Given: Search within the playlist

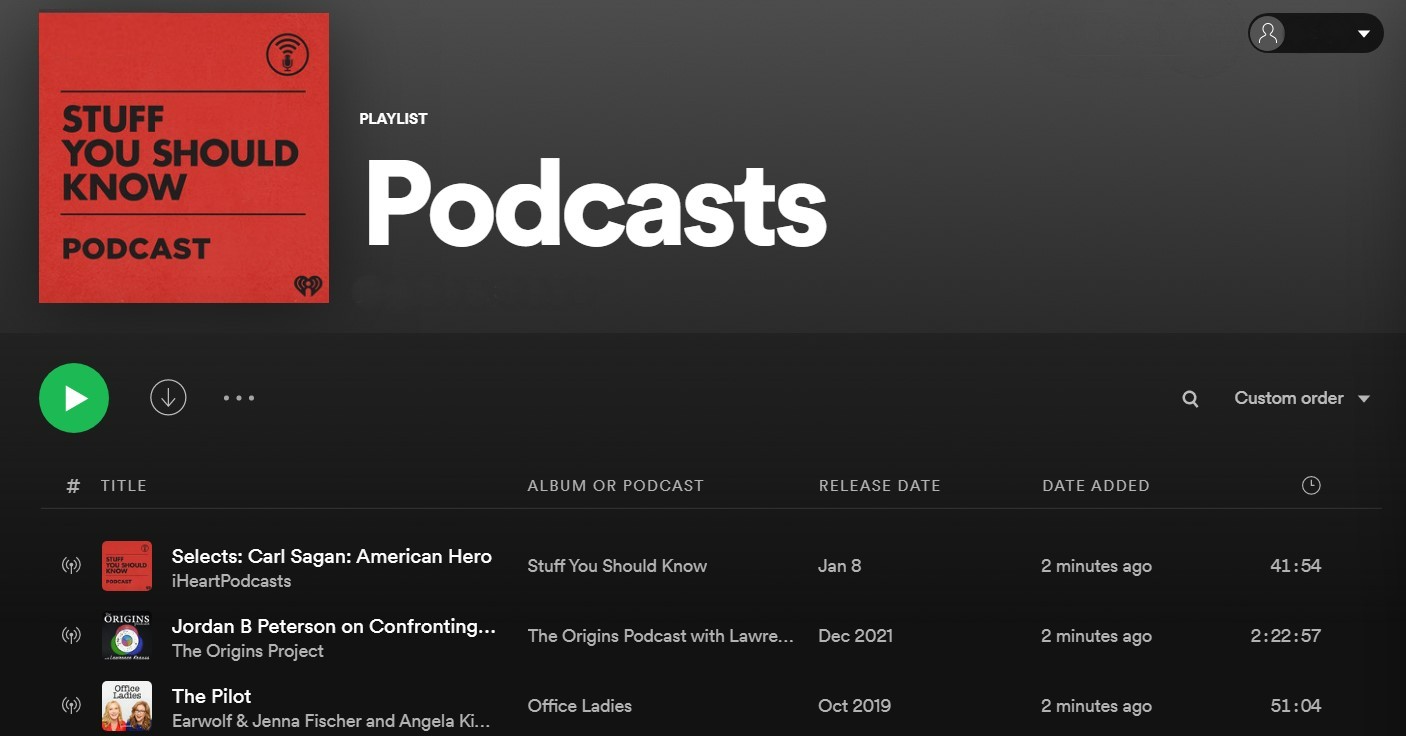Looking at the screenshot, I should click(x=1190, y=399).
